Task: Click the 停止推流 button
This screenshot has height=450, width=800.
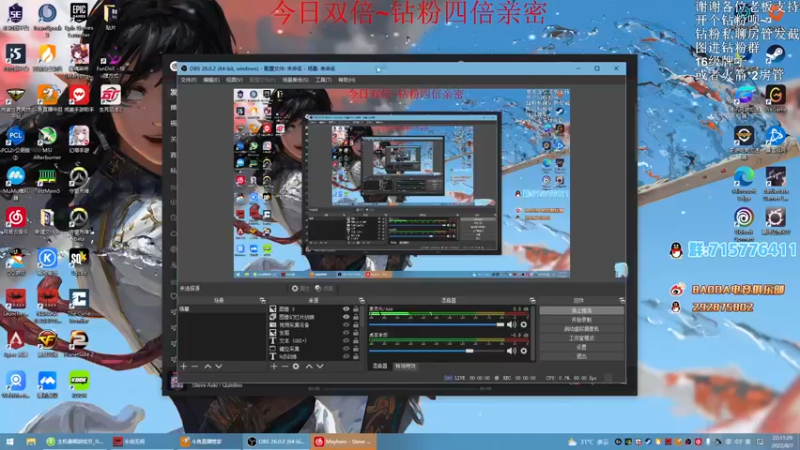Action: click(582, 310)
